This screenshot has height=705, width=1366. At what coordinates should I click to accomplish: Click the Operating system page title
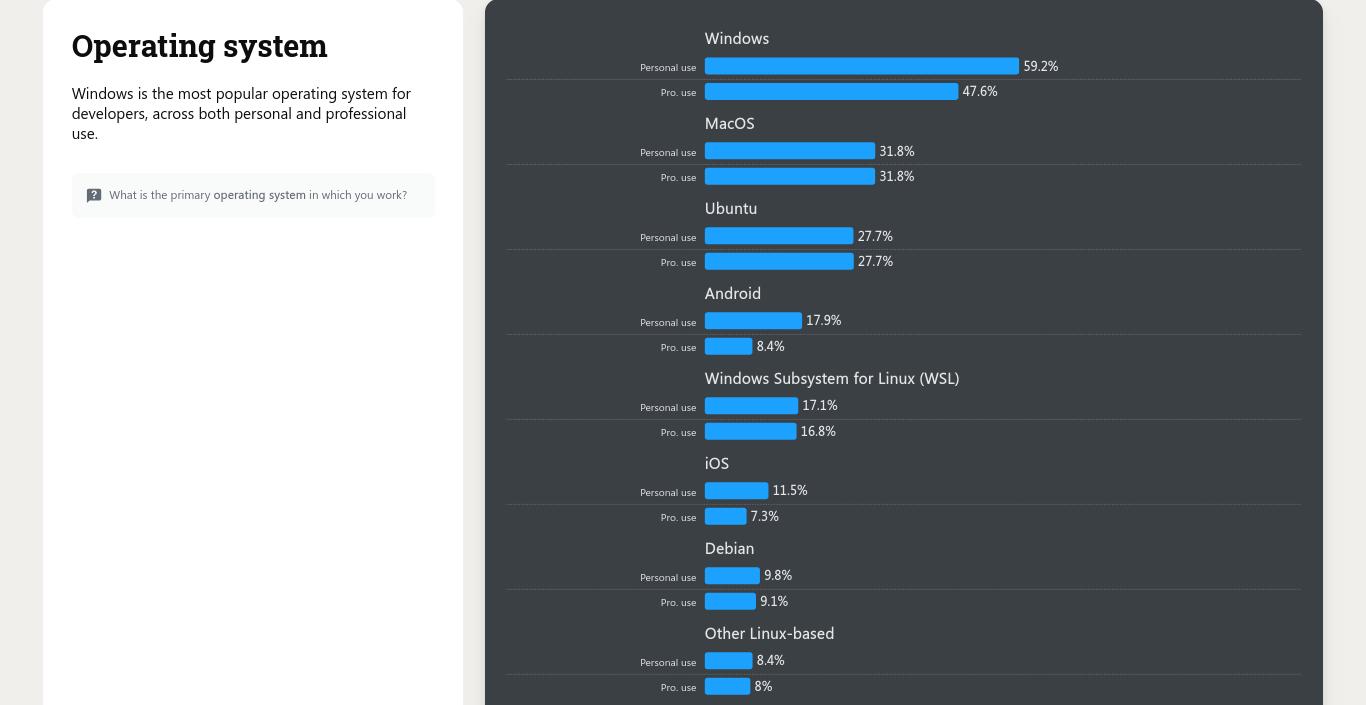tap(199, 45)
